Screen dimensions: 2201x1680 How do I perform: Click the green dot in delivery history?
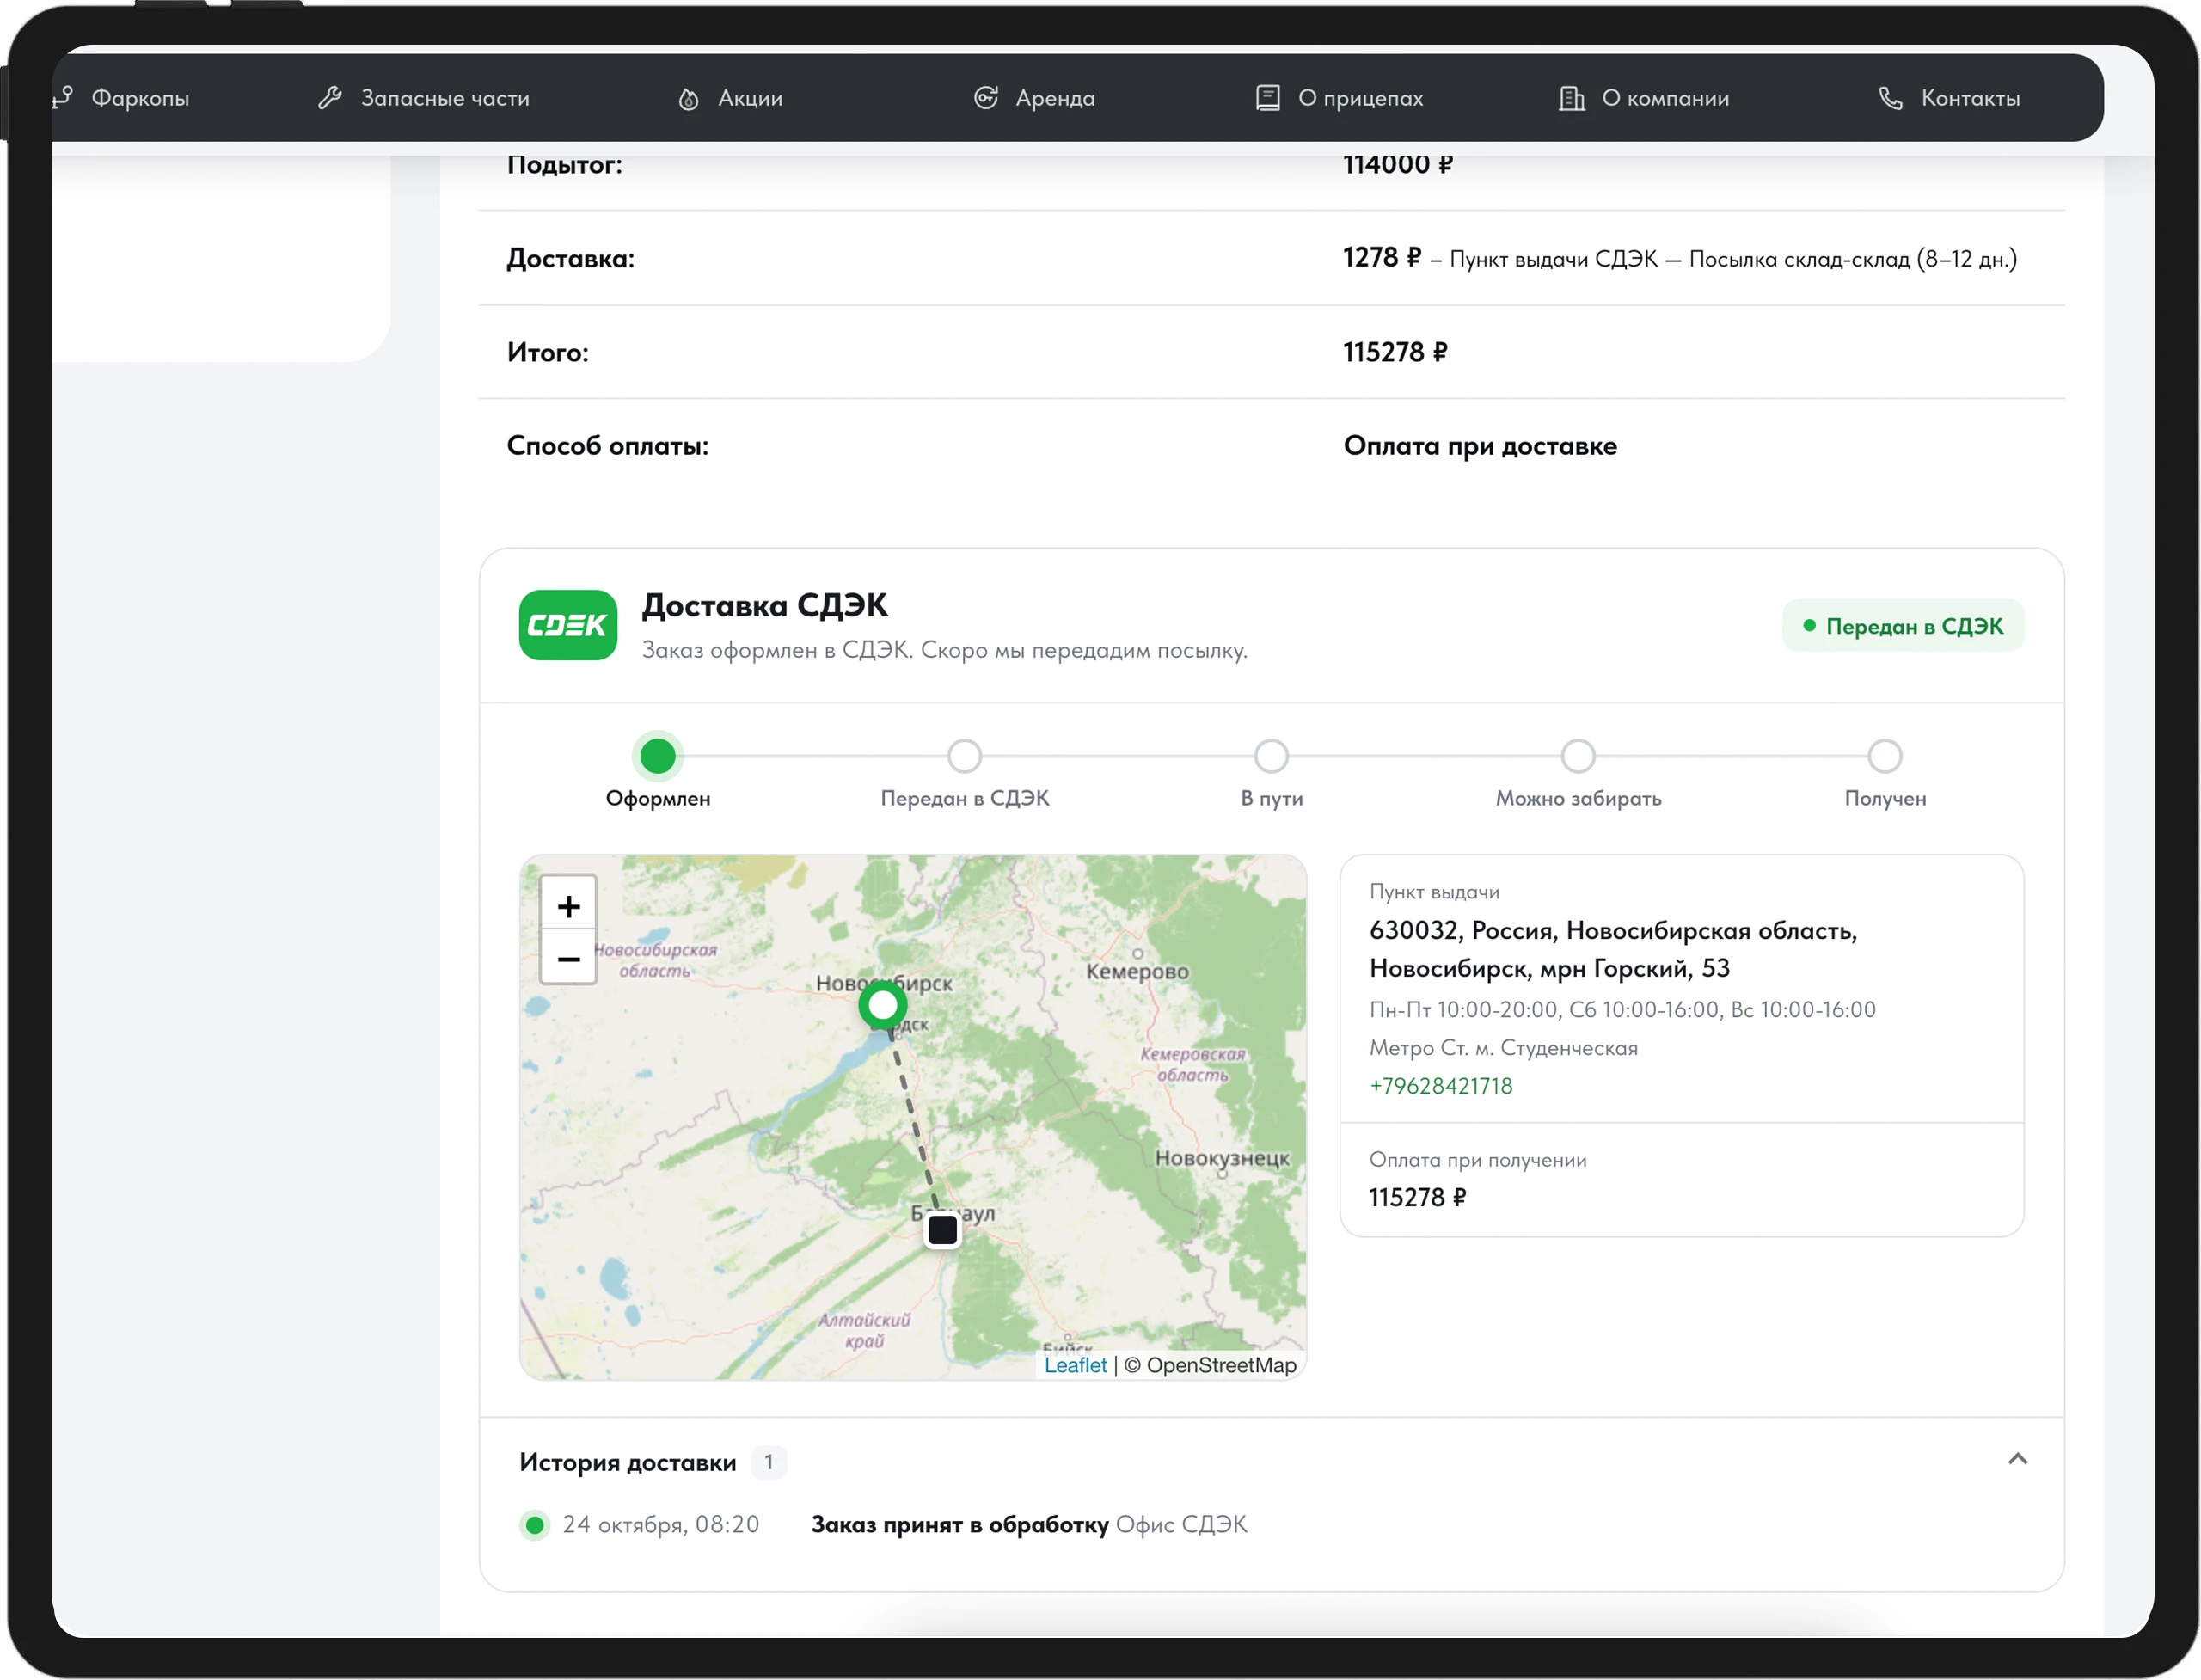click(x=535, y=1525)
